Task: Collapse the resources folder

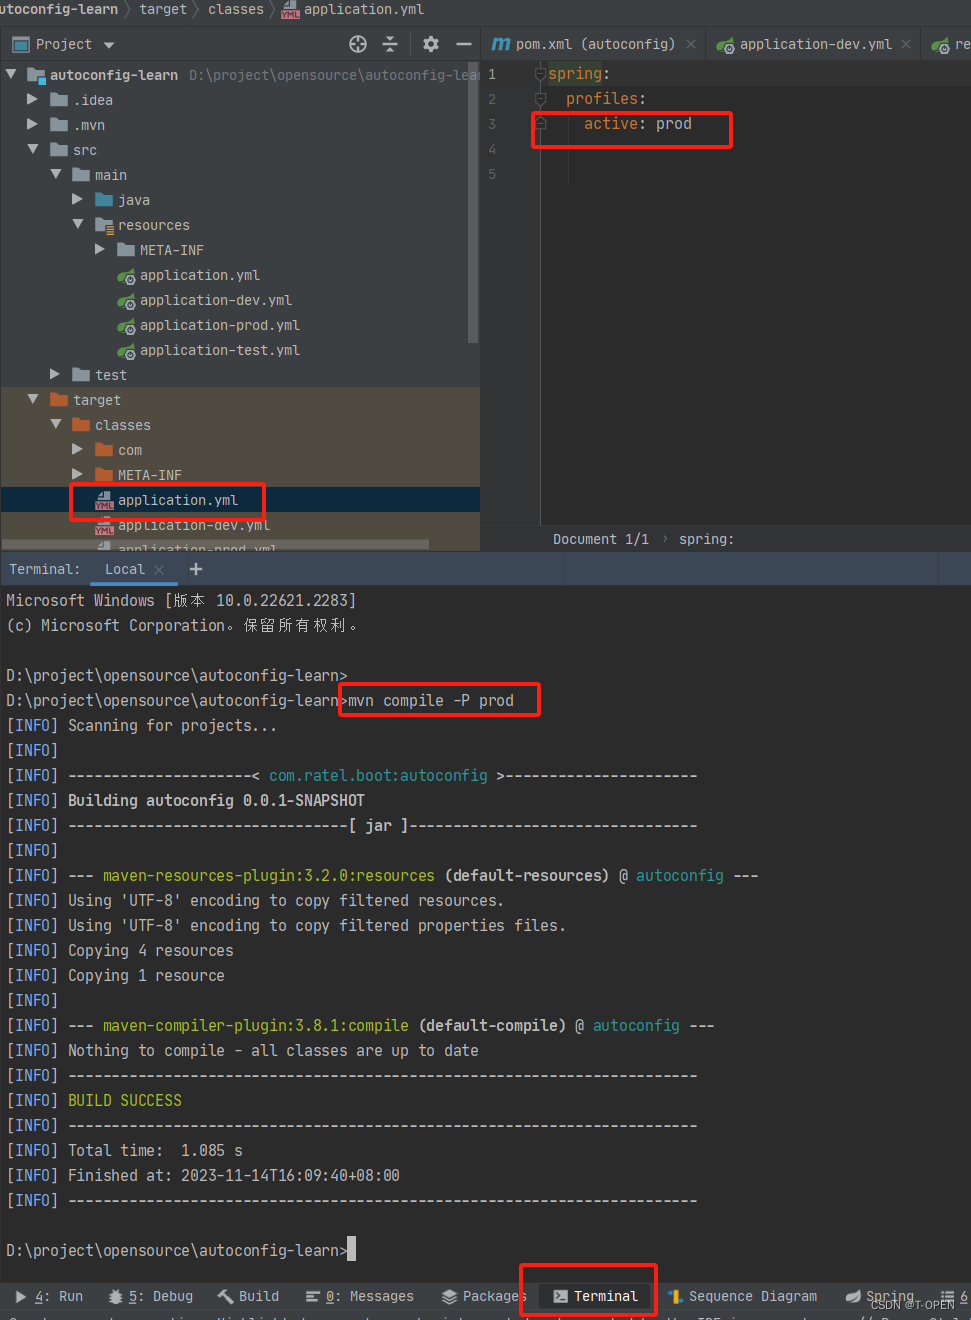Action: [77, 225]
